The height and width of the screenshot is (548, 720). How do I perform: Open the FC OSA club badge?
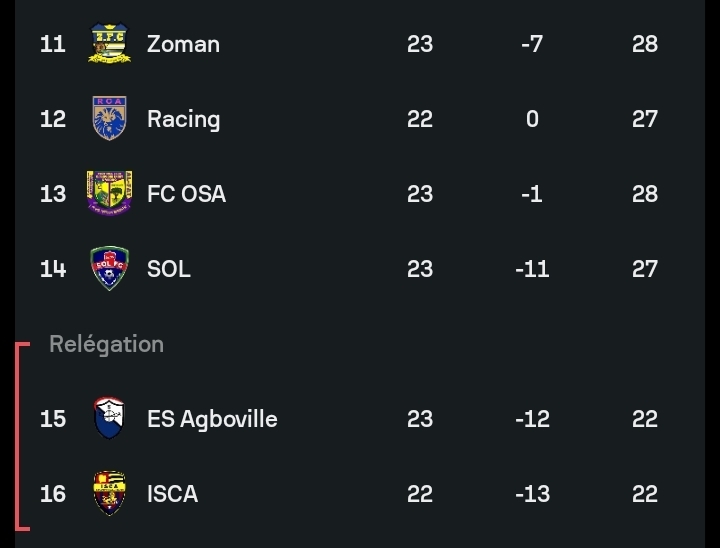[x=109, y=194]
